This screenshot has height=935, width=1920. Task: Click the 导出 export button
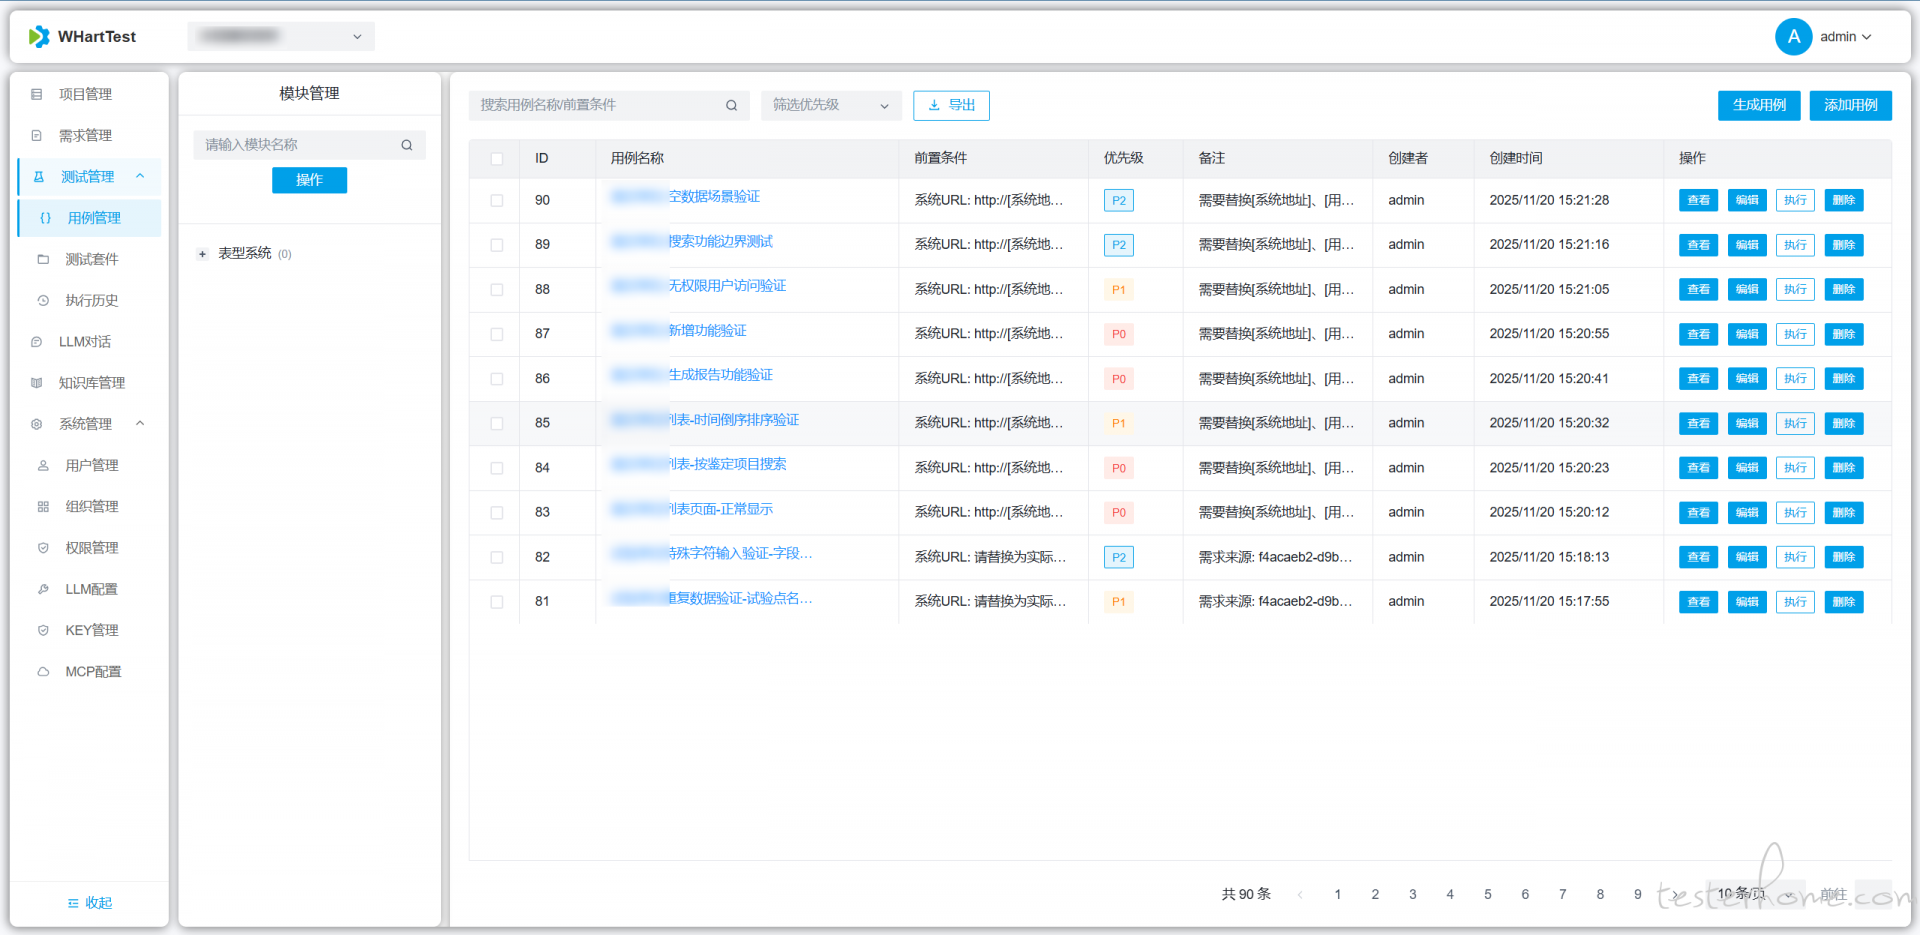pyautogui.click(x=951, y=105)
